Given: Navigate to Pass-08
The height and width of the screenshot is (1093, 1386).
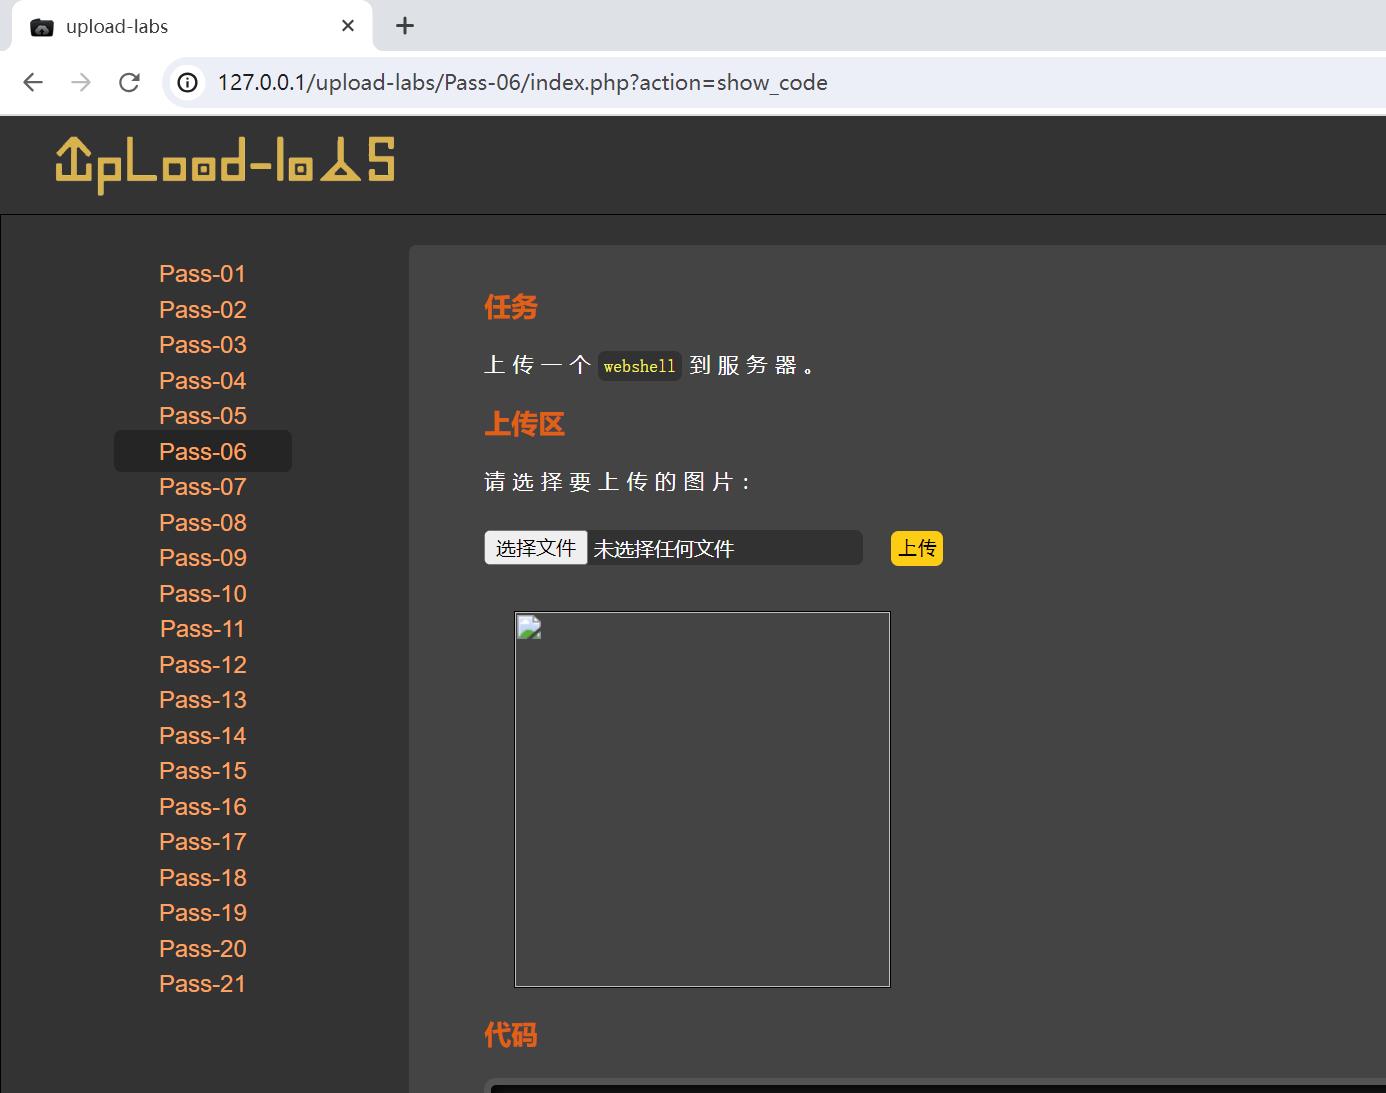Looking at the screenshot, I should (202, 523).
